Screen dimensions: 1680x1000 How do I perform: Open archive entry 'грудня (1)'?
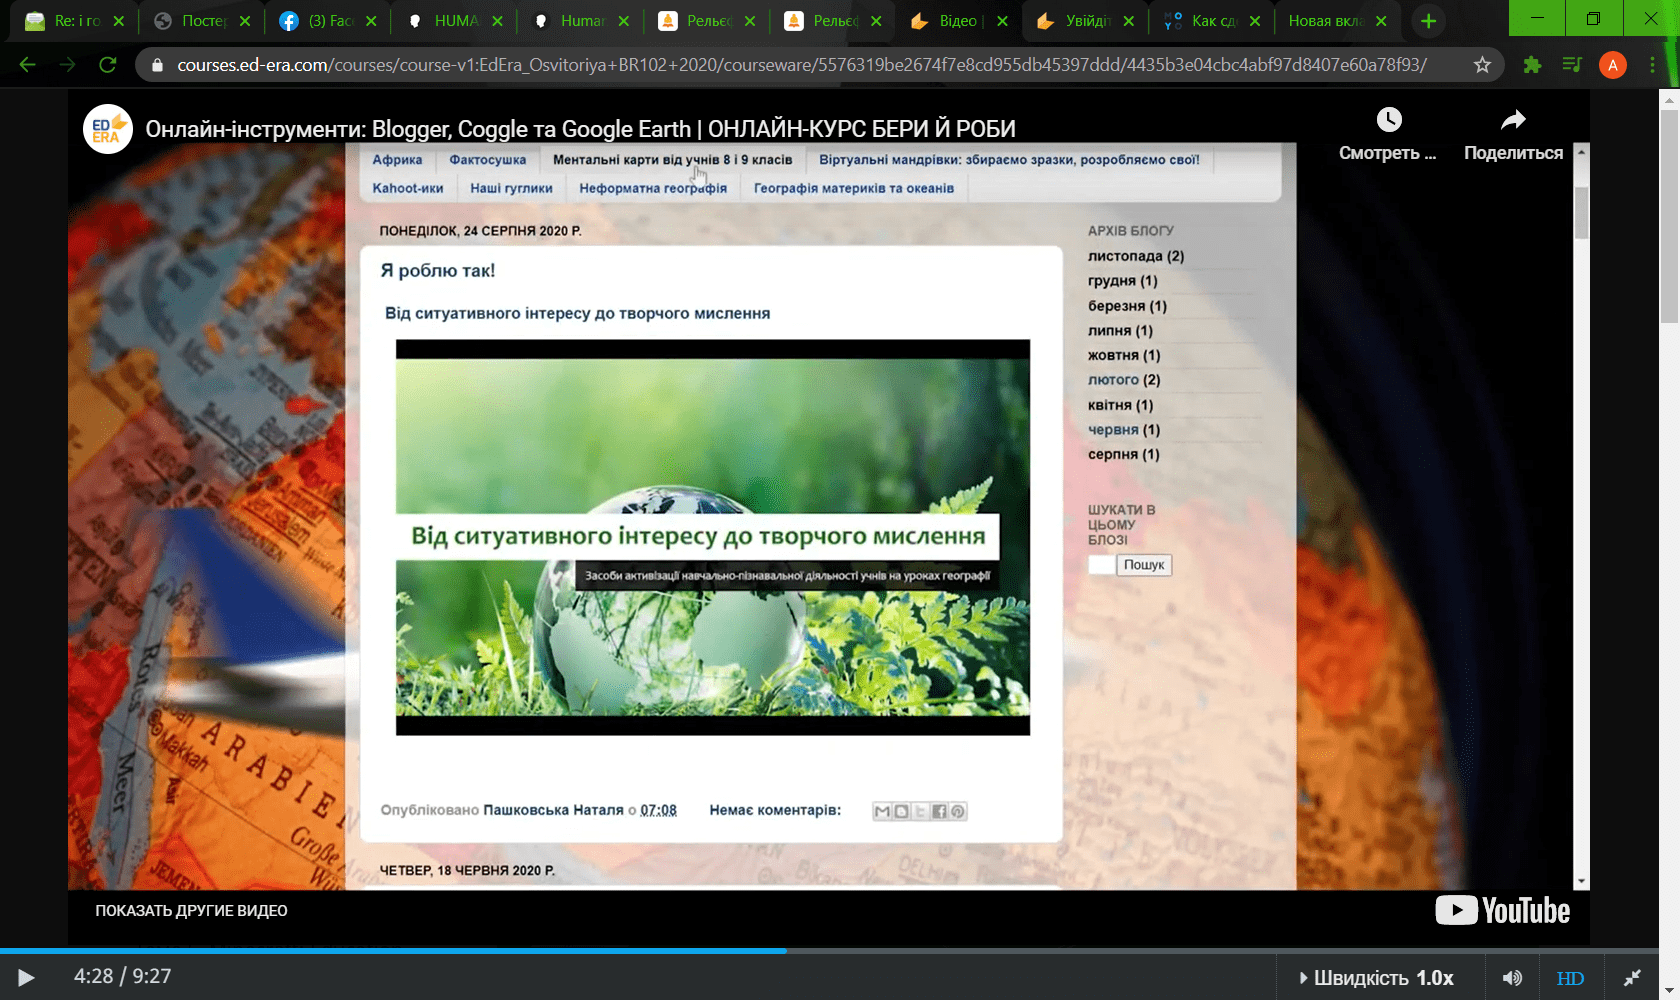(x=1123, y=281)
